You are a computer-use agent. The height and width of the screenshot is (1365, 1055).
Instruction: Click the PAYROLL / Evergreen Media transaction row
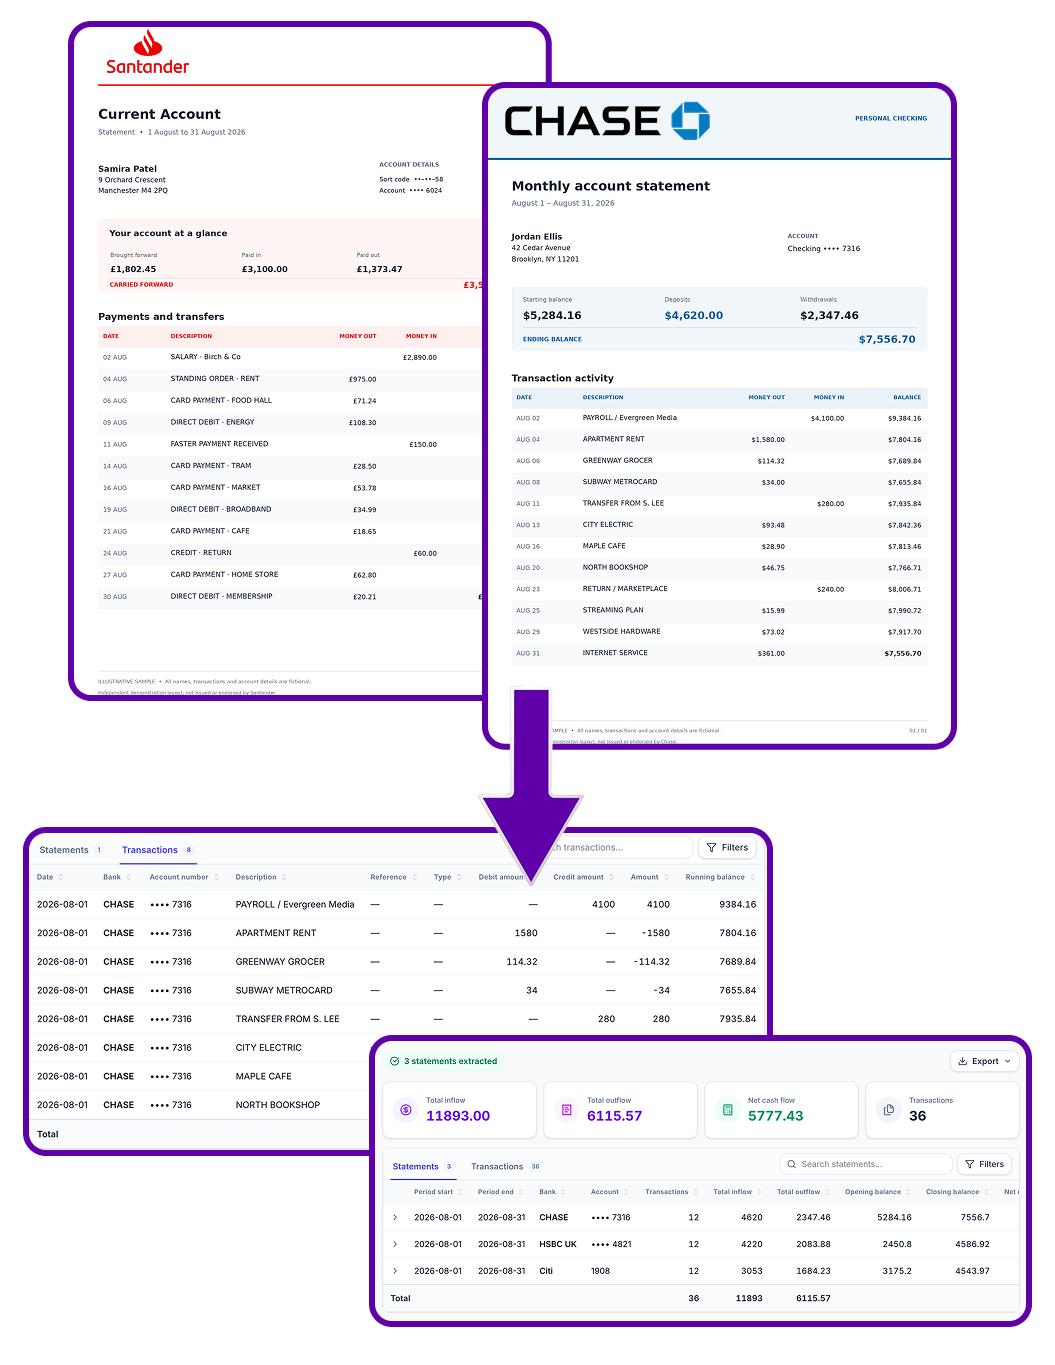tap(396, 904)
